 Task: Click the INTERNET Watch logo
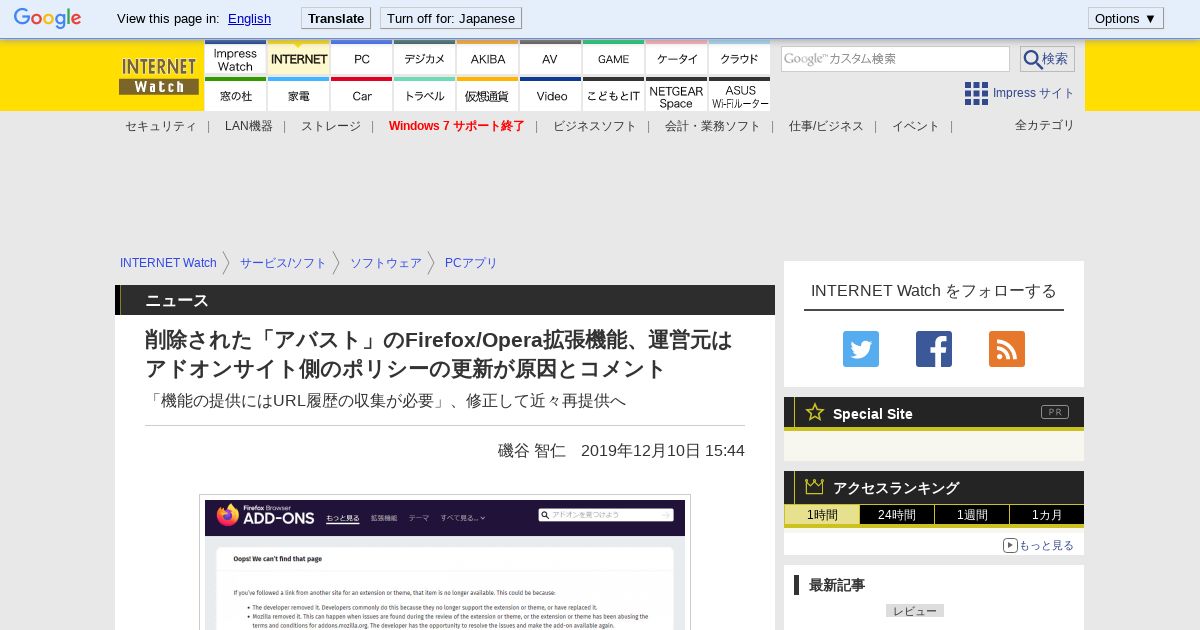159,76
